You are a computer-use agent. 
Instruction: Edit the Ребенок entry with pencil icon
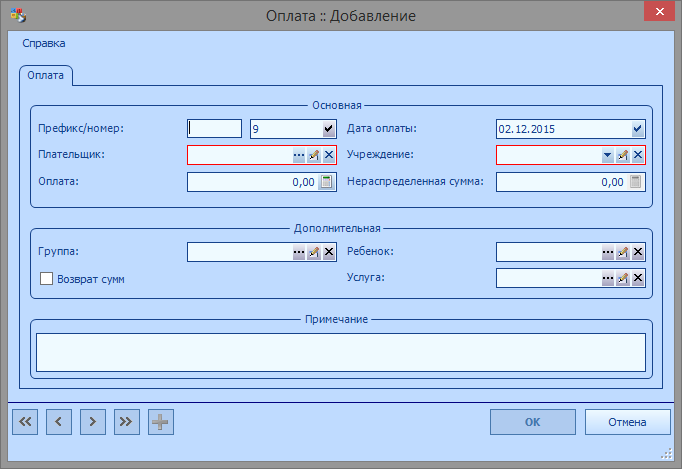tap(623, 252)
